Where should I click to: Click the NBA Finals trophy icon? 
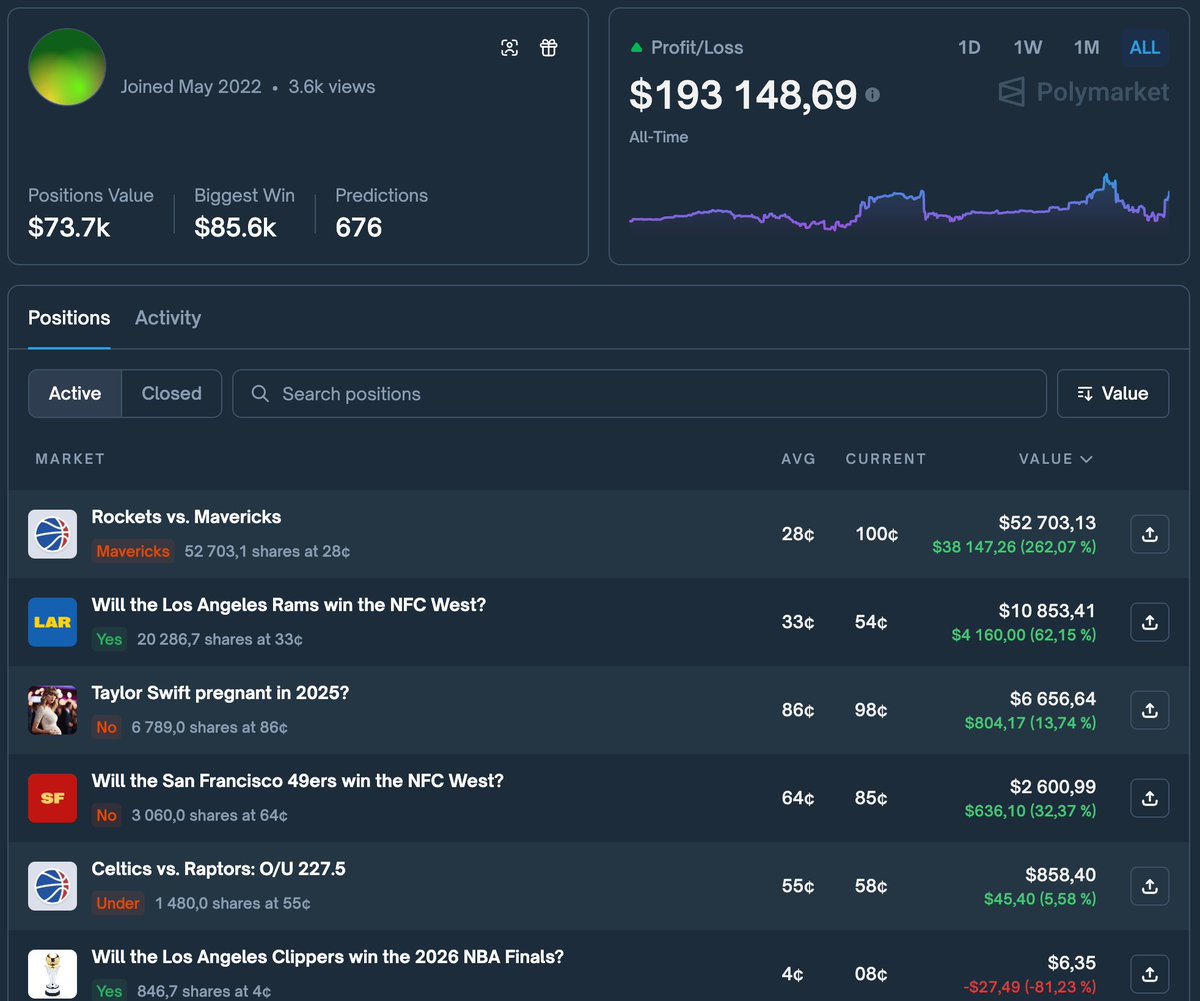pyautogui.click(x=52, y=974)
